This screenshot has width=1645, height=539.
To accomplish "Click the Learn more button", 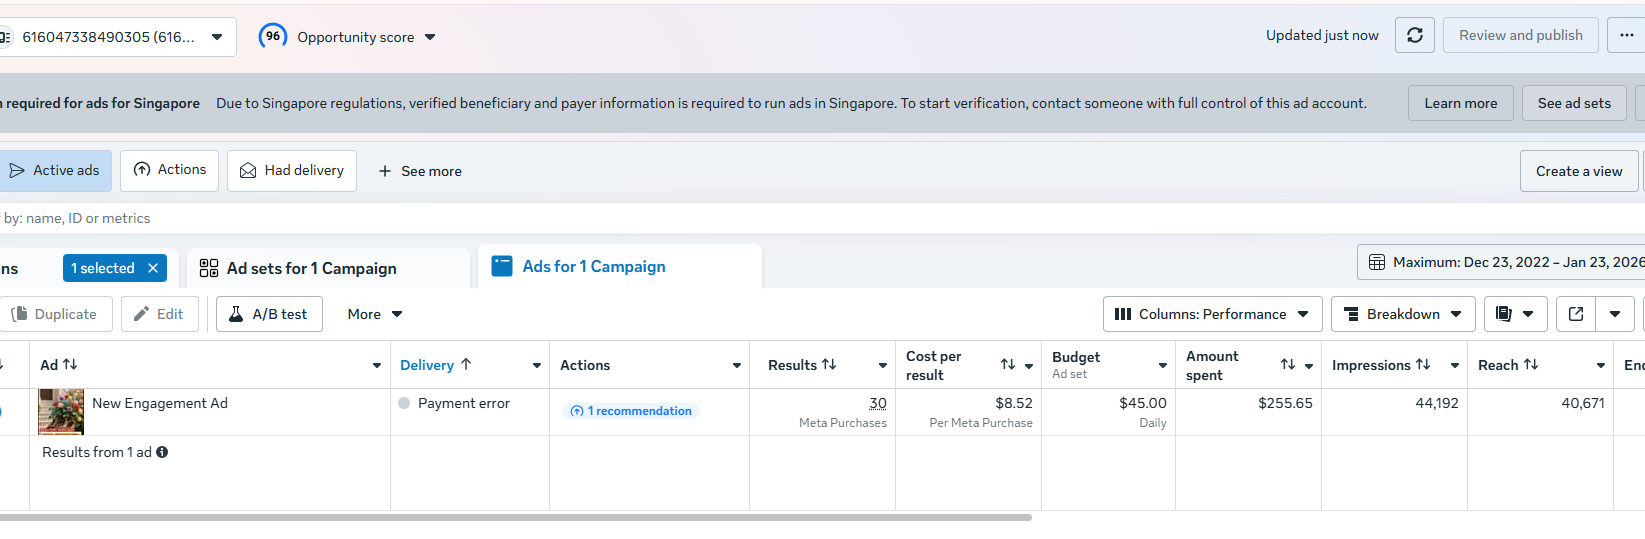I will coord(1460,103).
